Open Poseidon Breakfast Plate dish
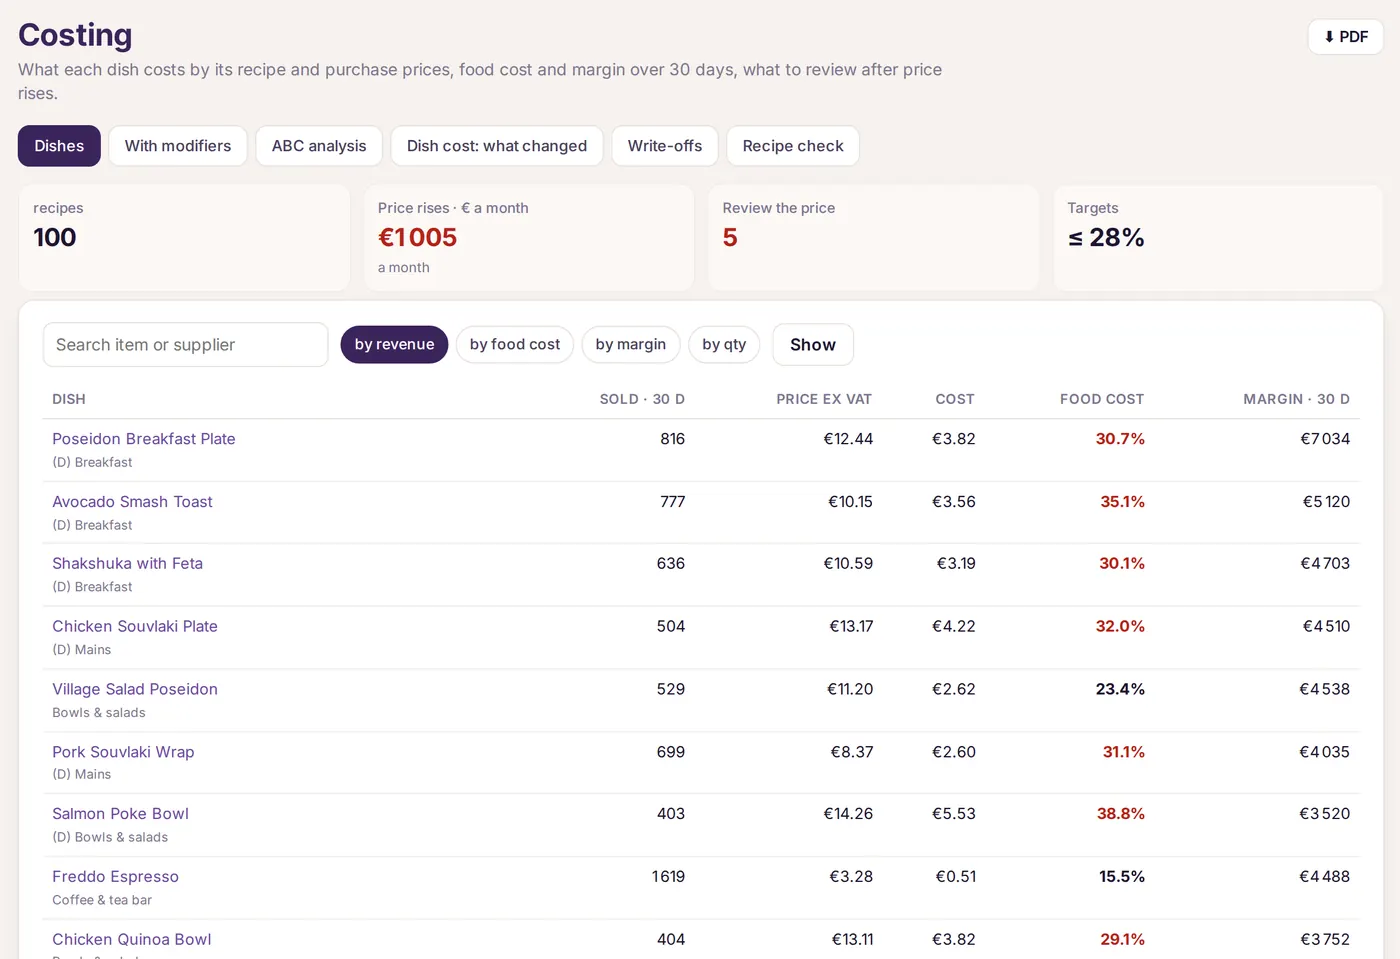Screen dimensions: 1400x959 tap(144, 439)
